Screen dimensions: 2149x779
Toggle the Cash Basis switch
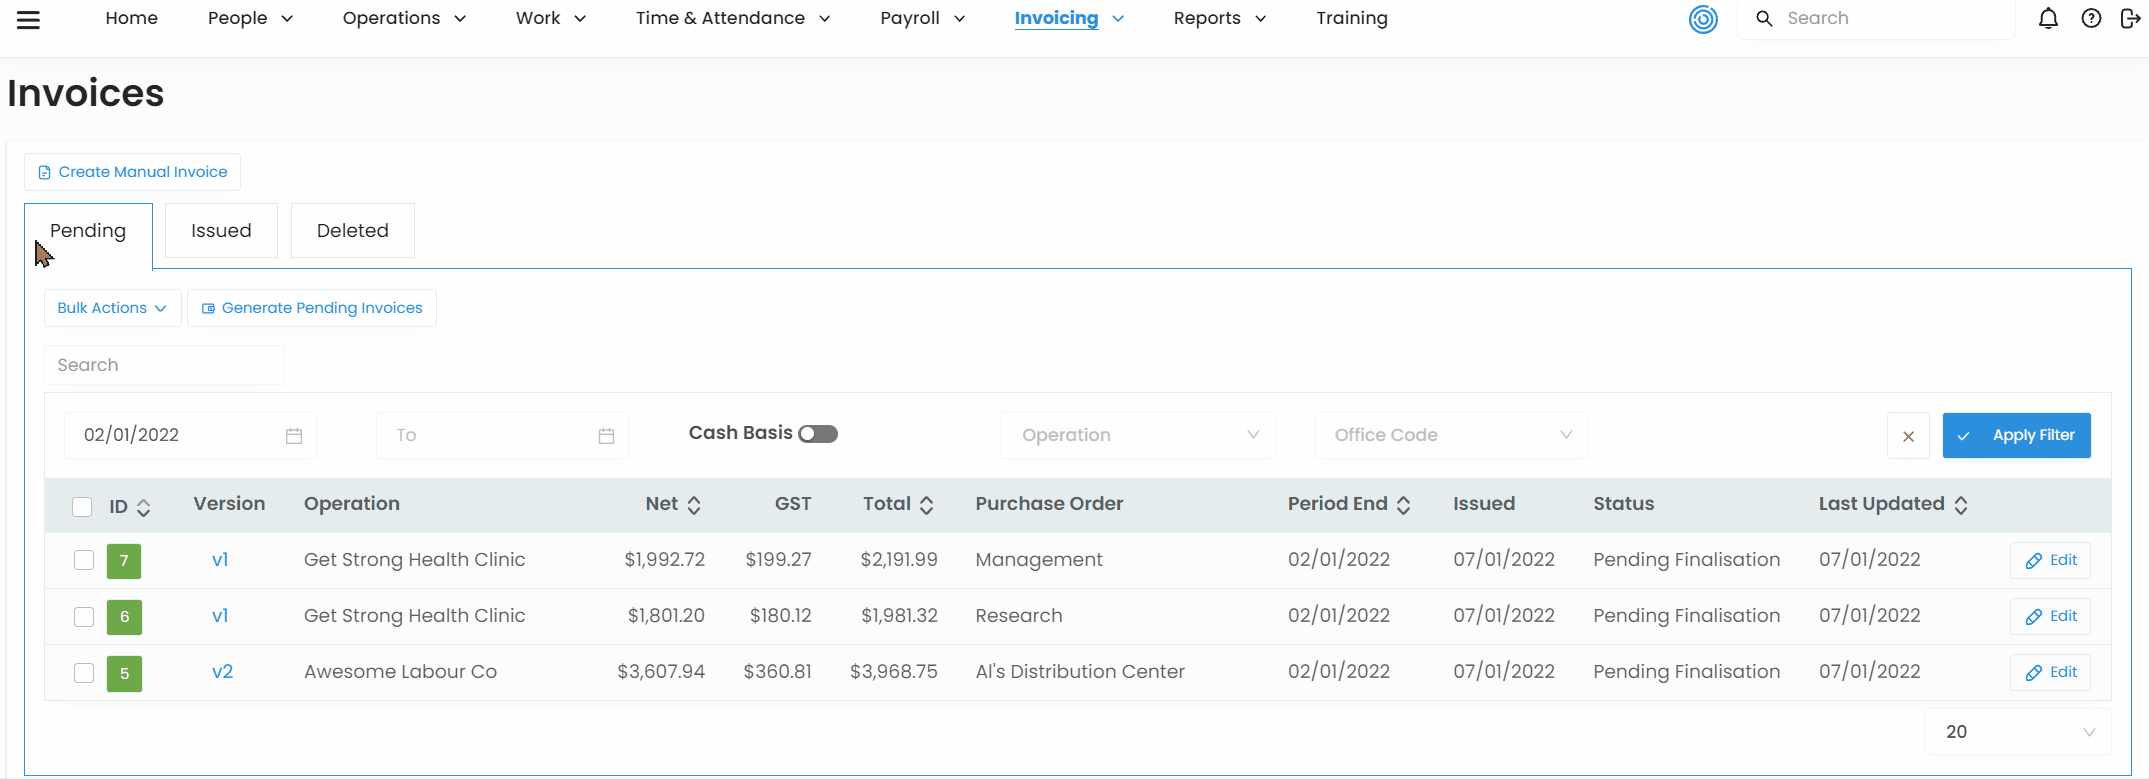[x=818, y=434]
